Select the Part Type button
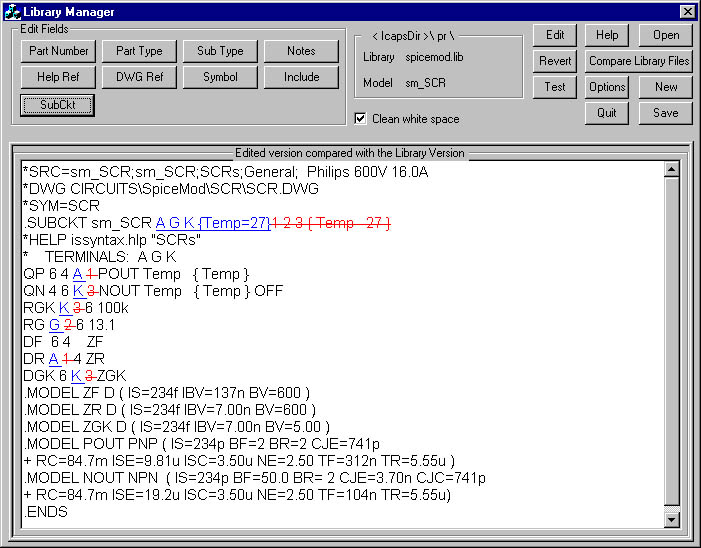 pos(139,51)
